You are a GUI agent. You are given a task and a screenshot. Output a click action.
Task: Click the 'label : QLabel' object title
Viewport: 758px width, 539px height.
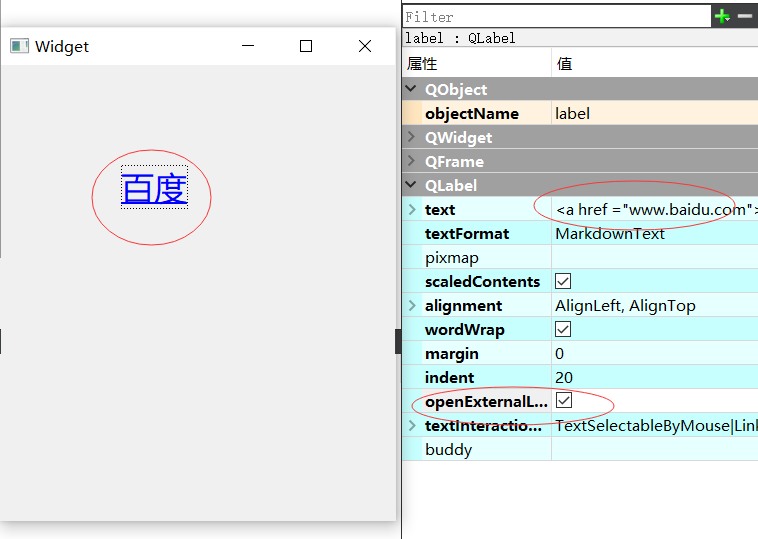(x=460, y=38)
